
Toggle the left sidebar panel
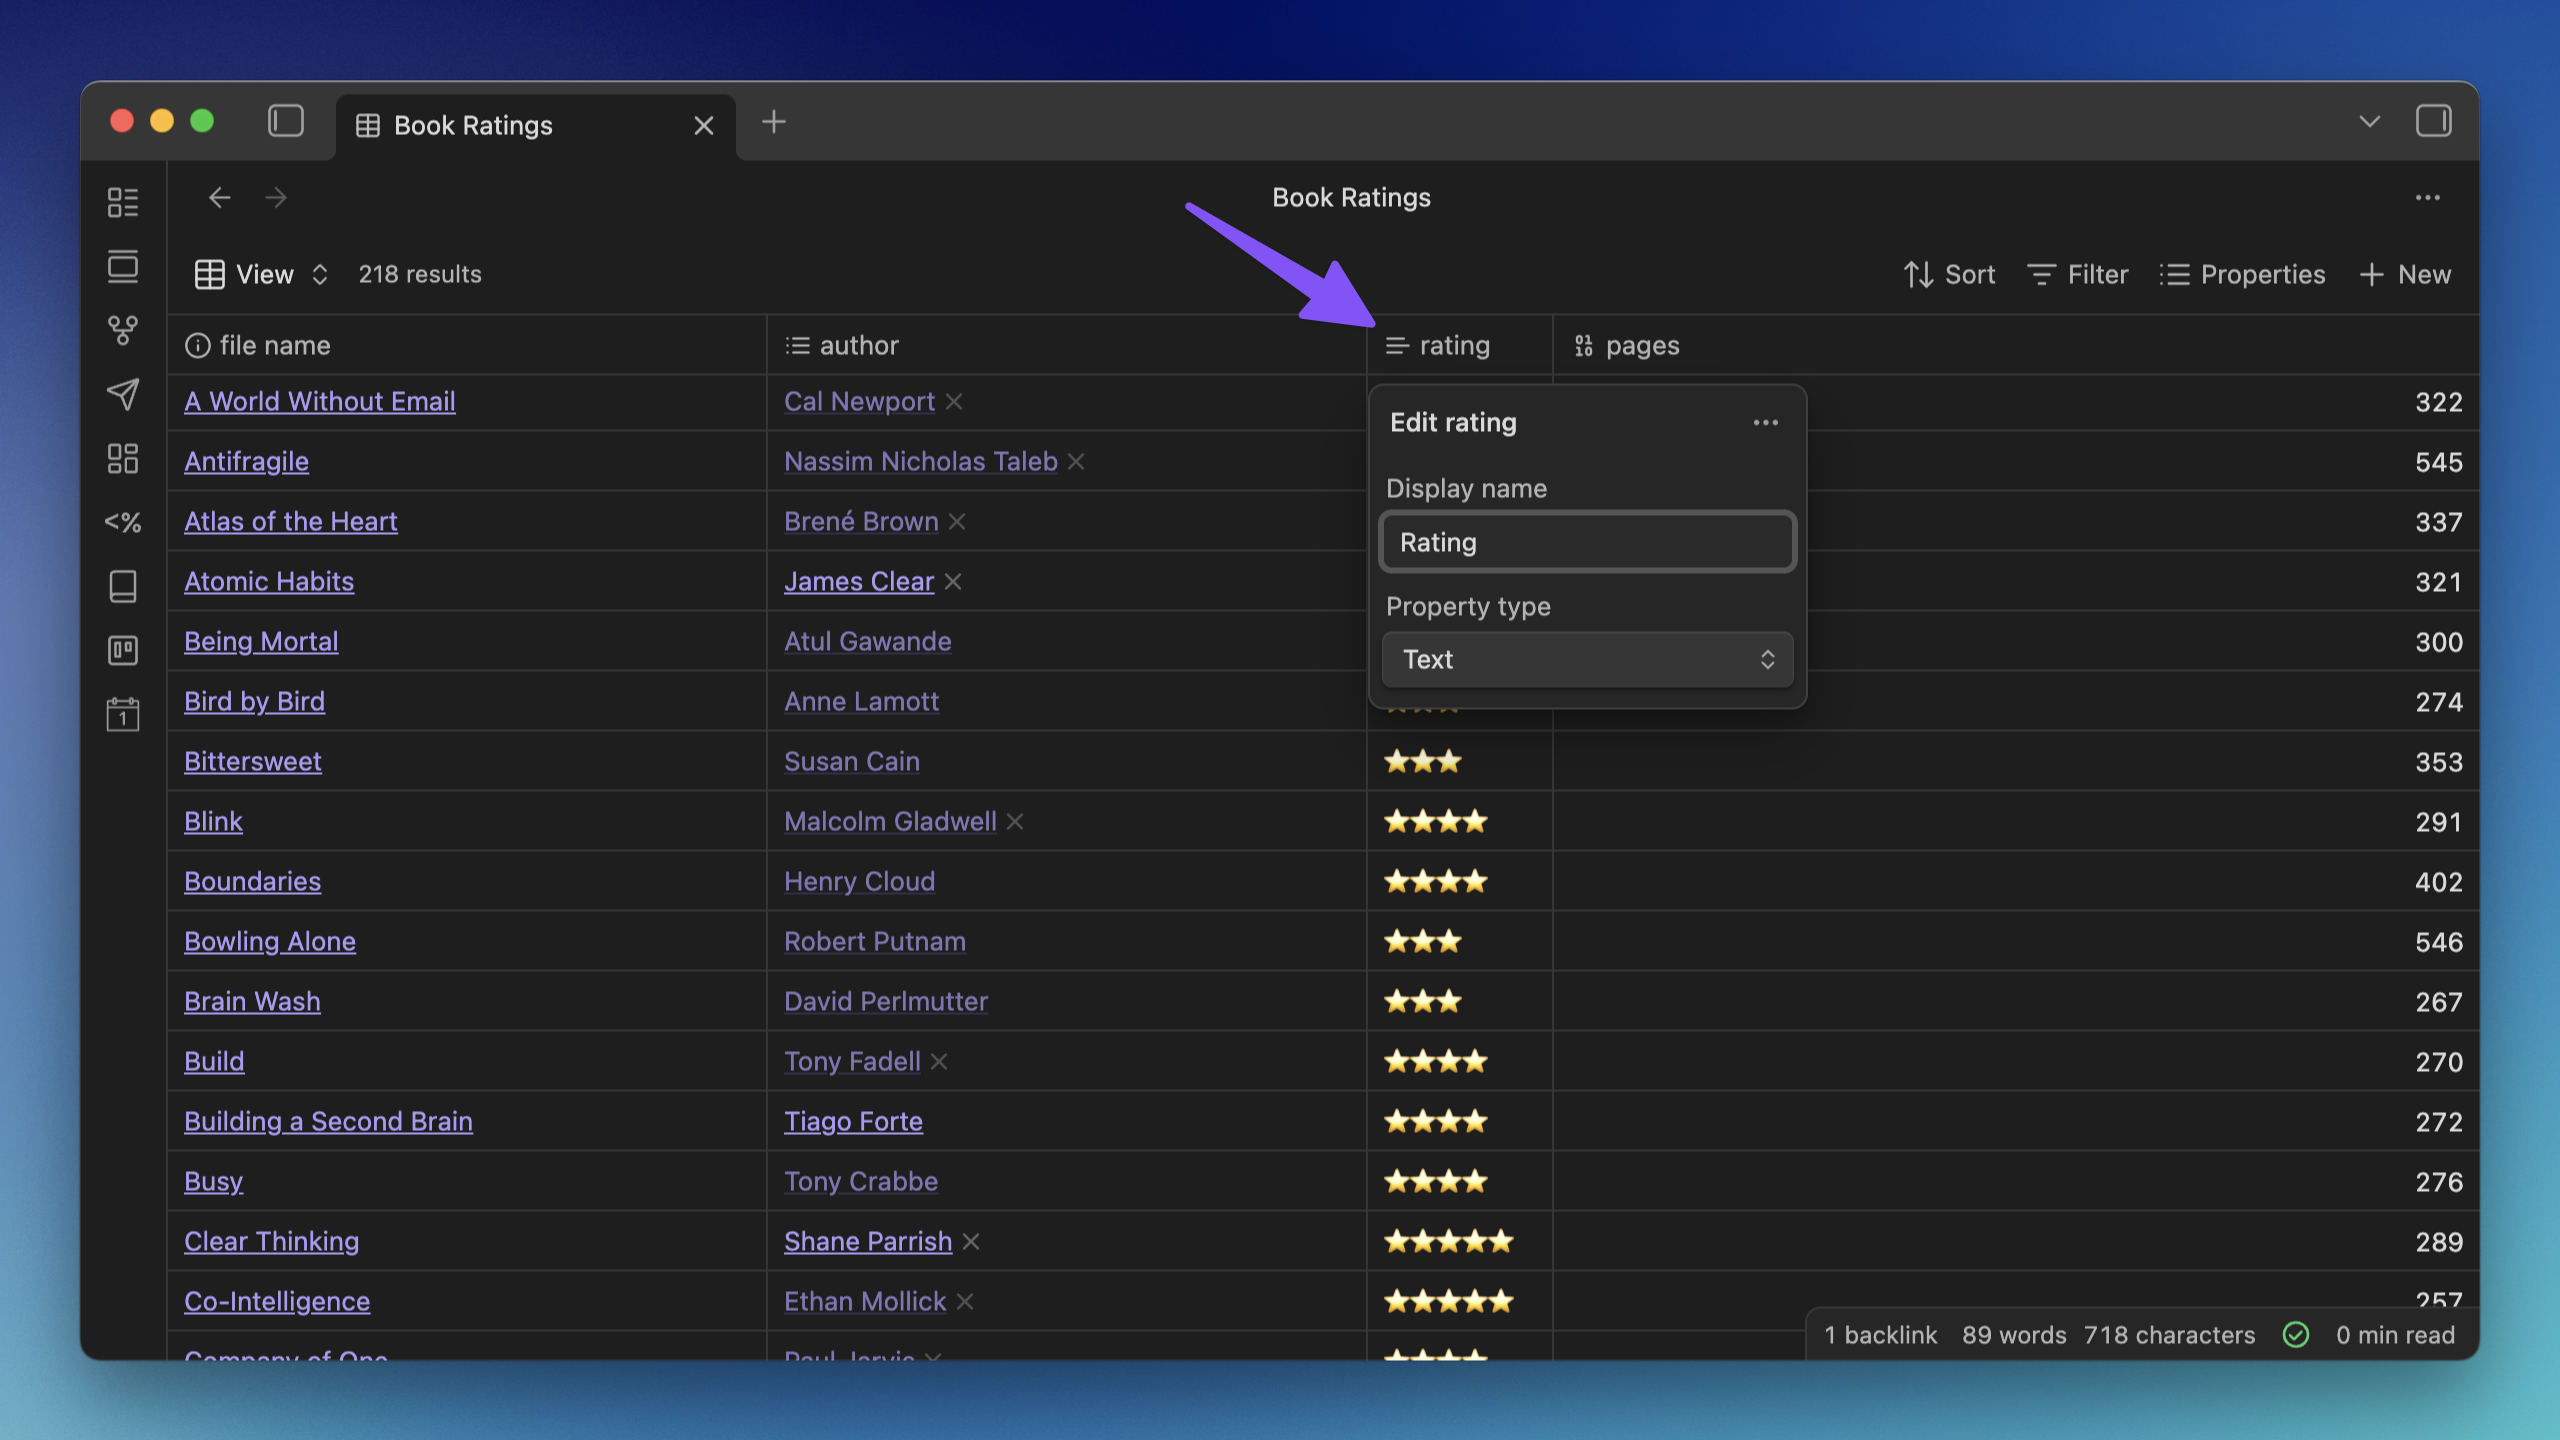(x=286, y=122)
